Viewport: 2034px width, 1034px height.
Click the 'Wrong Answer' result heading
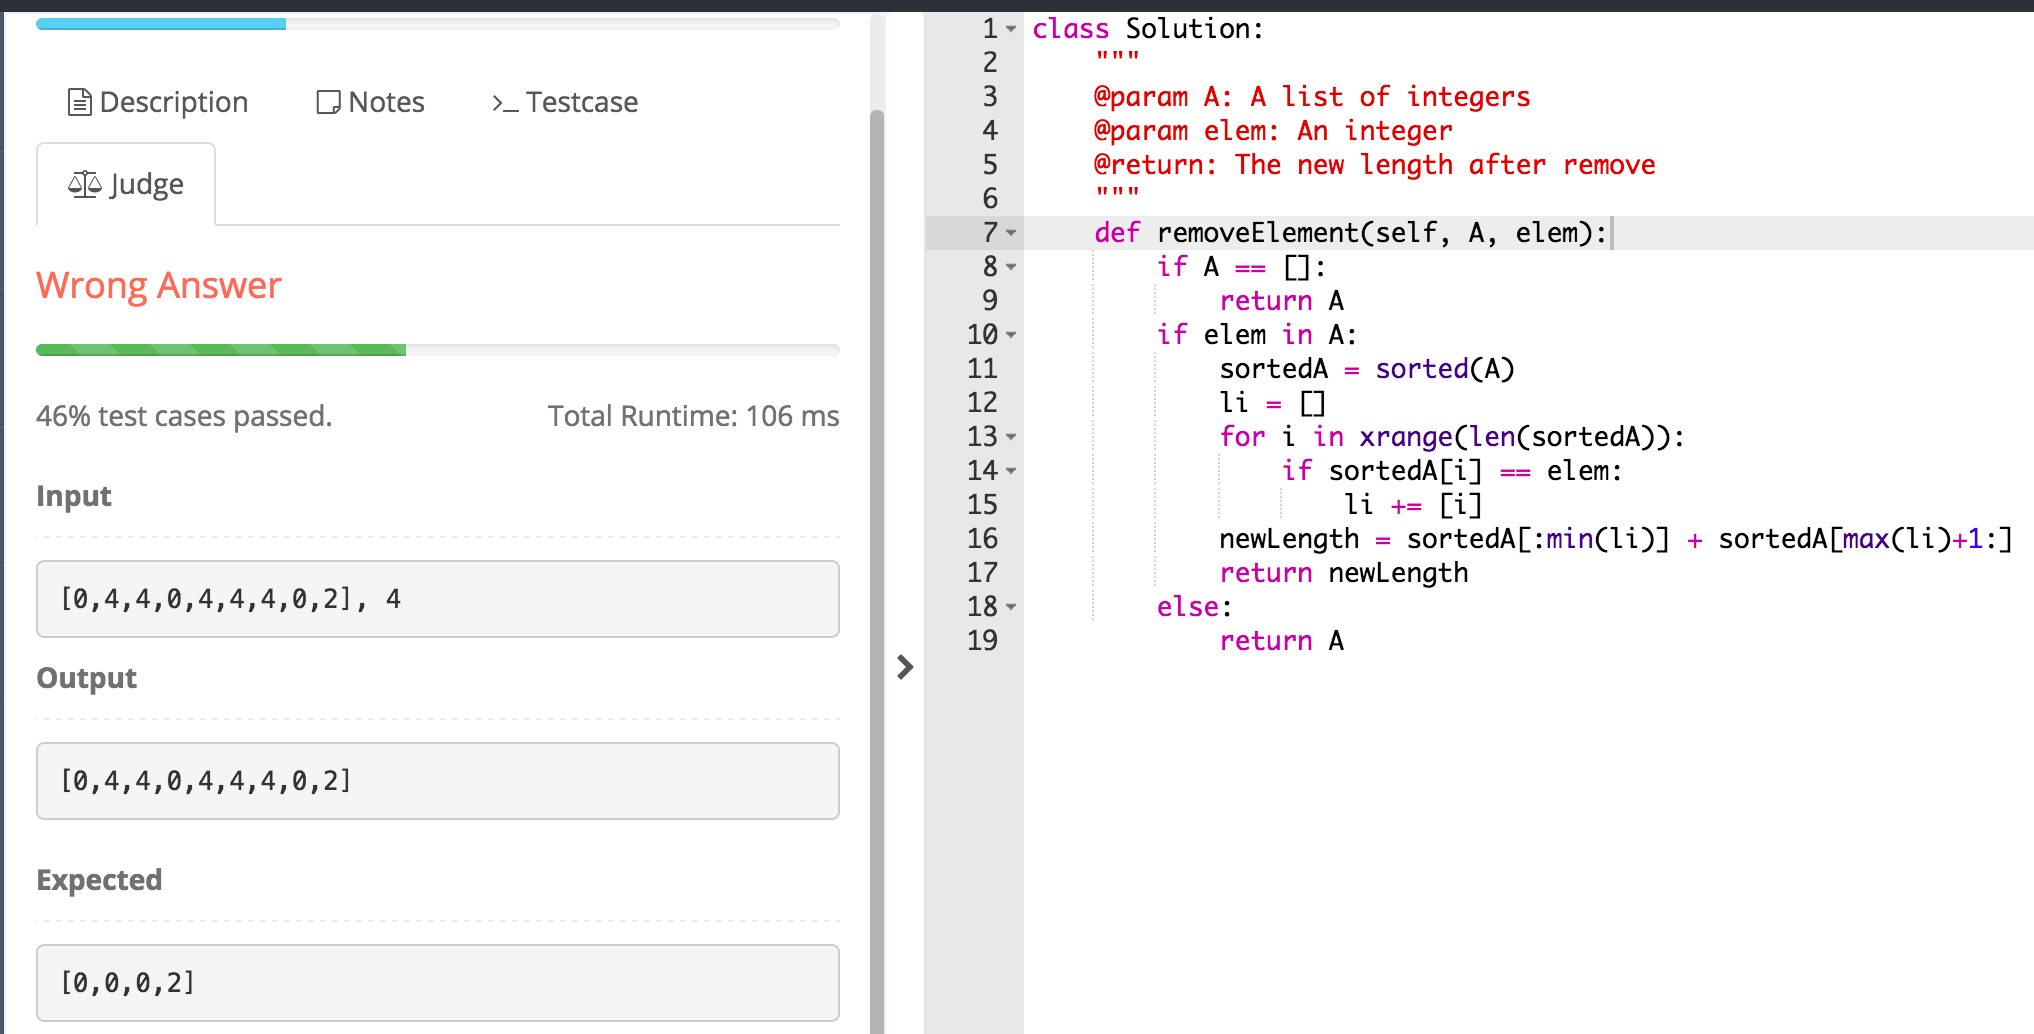(x=159, y=286)
